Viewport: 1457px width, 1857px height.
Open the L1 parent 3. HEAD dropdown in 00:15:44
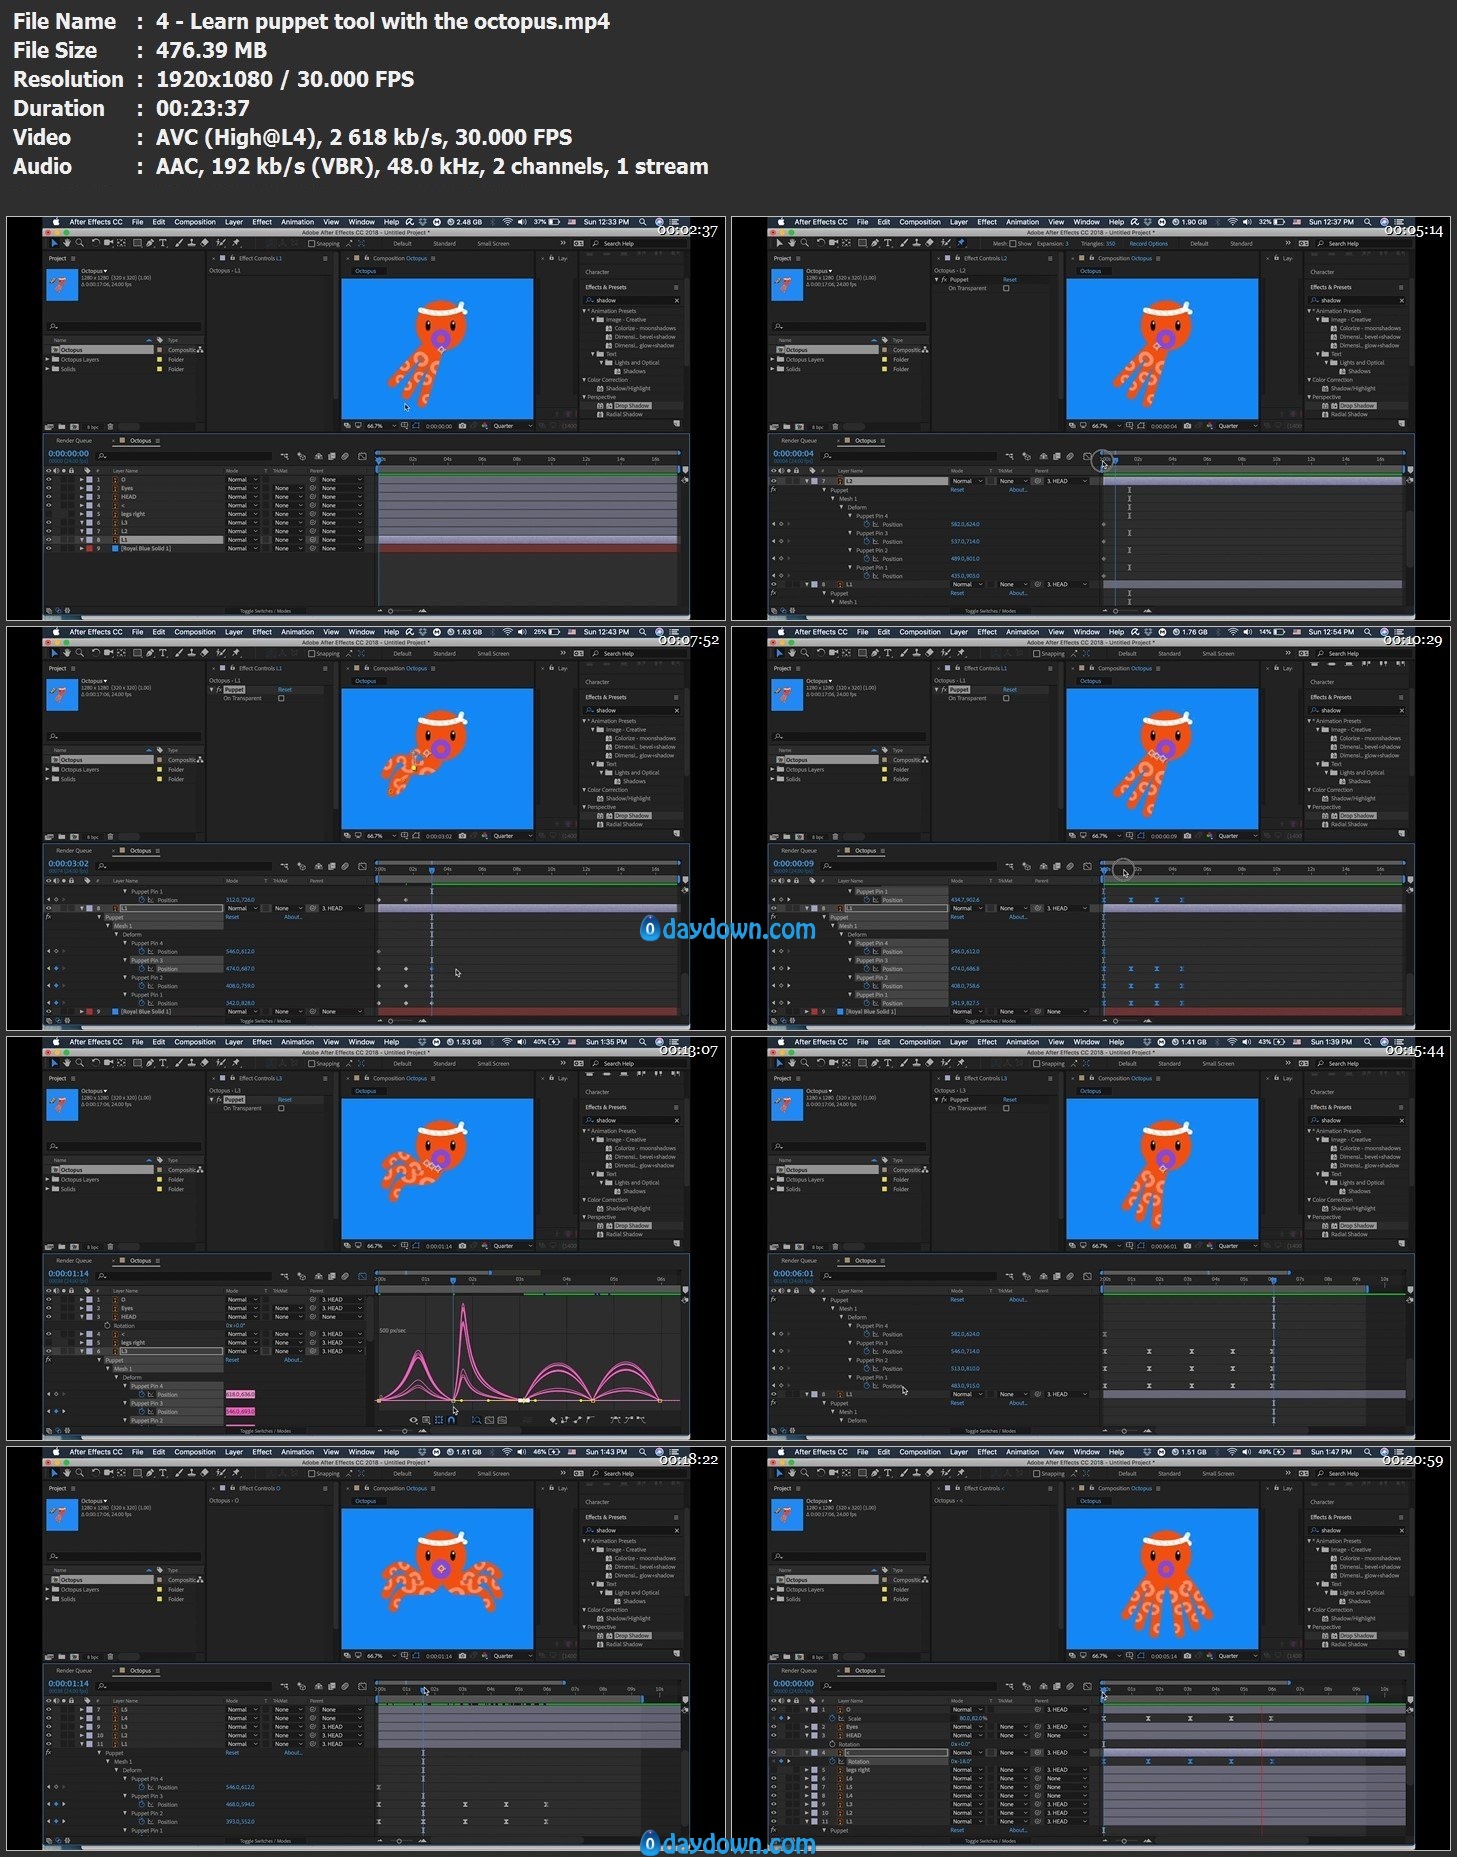click(x=1066, y=1394)
